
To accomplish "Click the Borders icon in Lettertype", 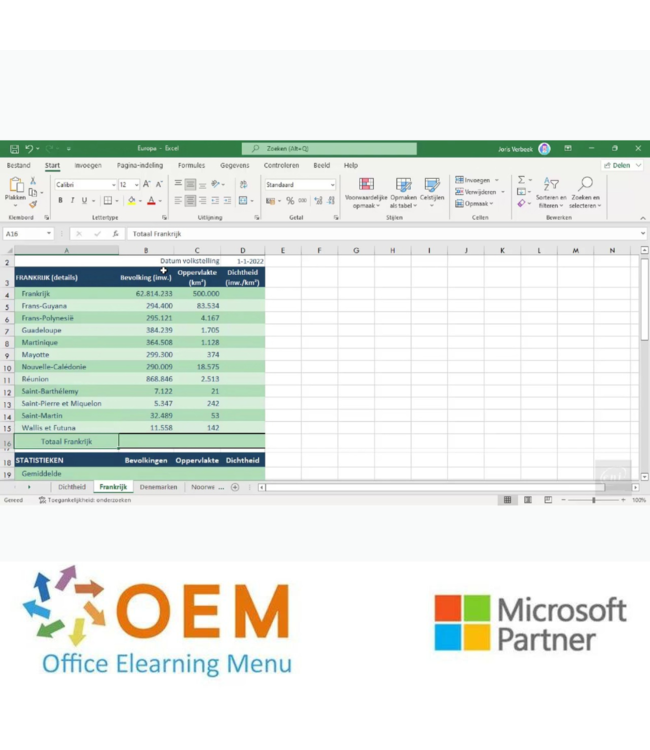I will coord(108,200).
